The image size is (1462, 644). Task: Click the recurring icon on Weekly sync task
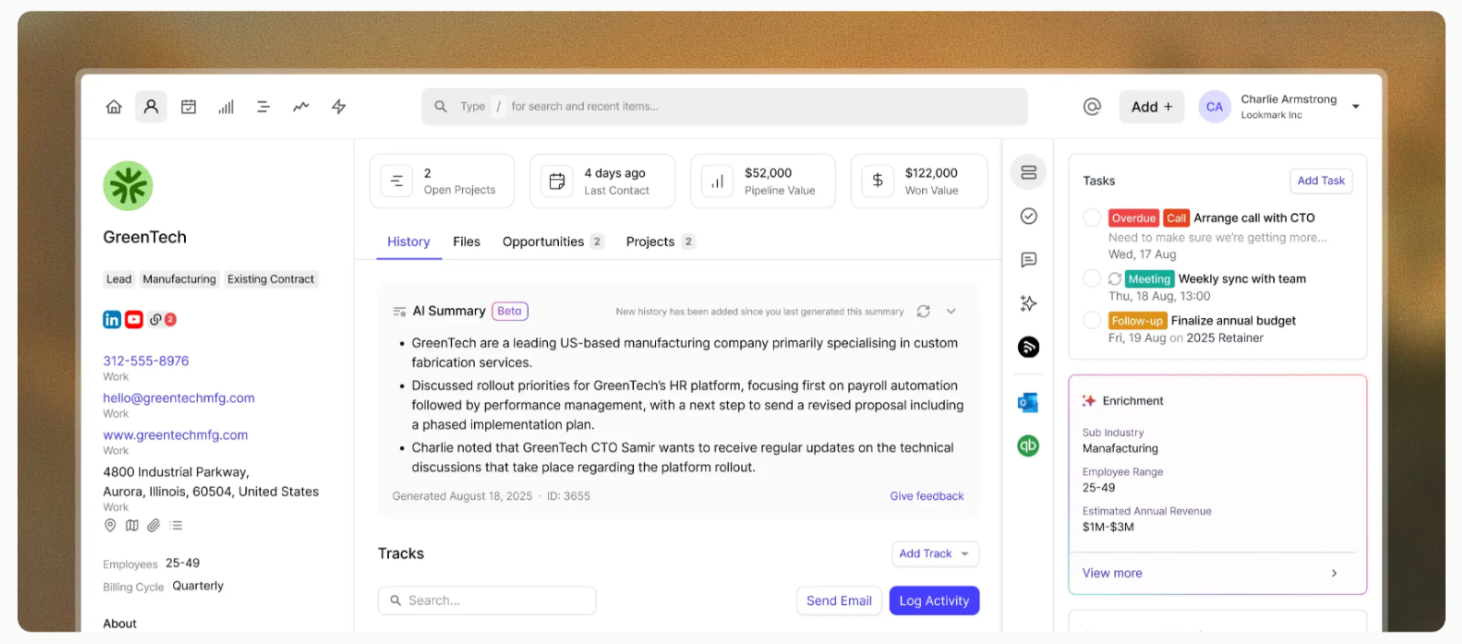[x=1114, y=279]
